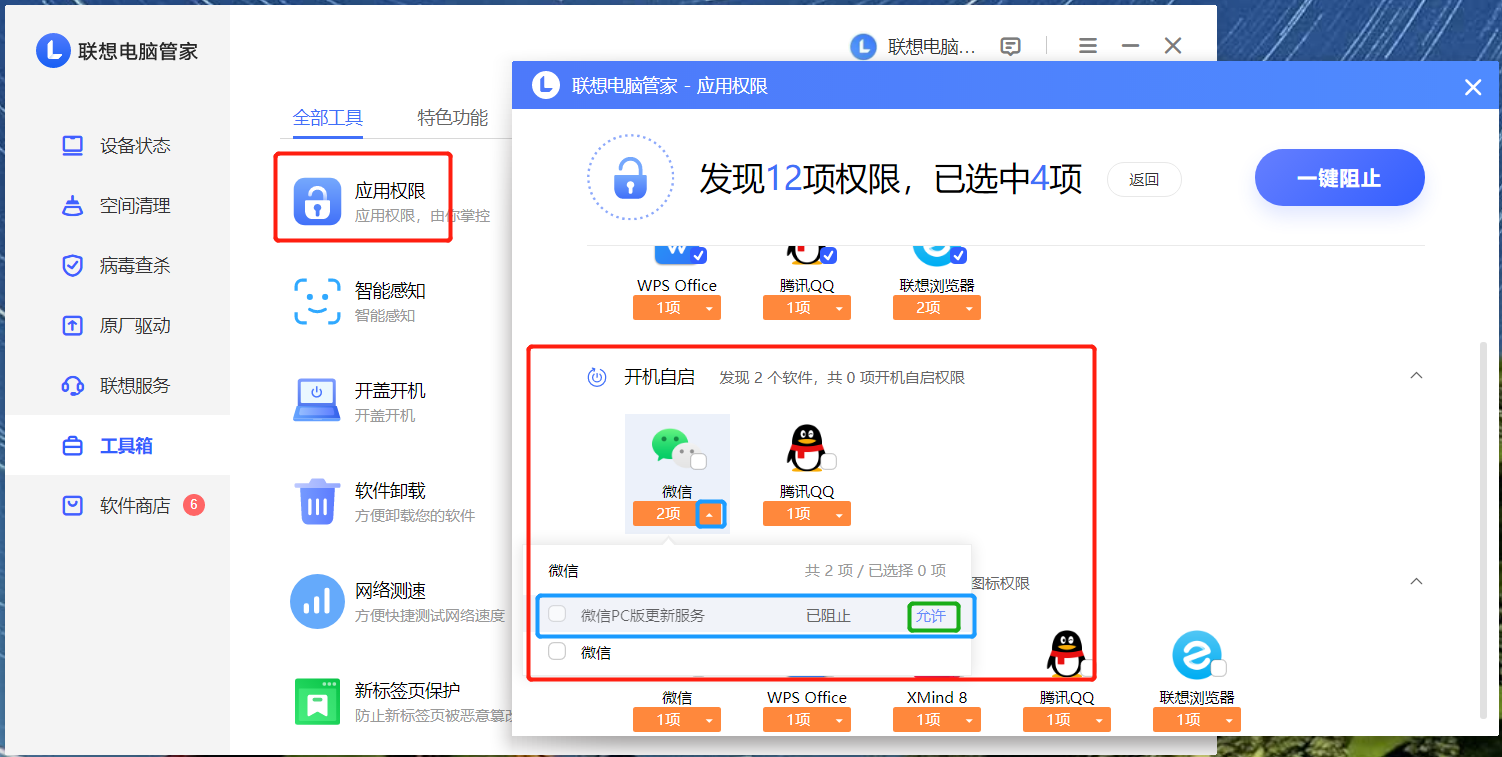Open the 新标签页保护 green bookmark icon

click(317, 701)
